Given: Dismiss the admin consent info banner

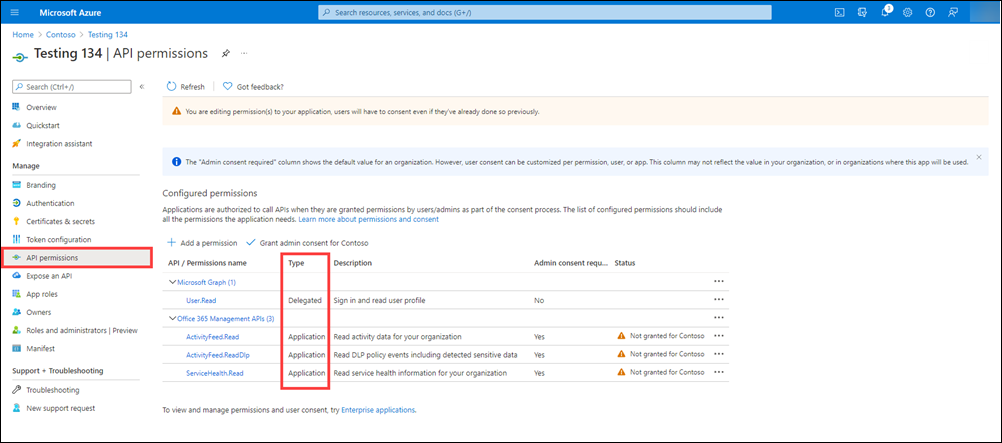Looking at the screenshot, I should point(978,157).
